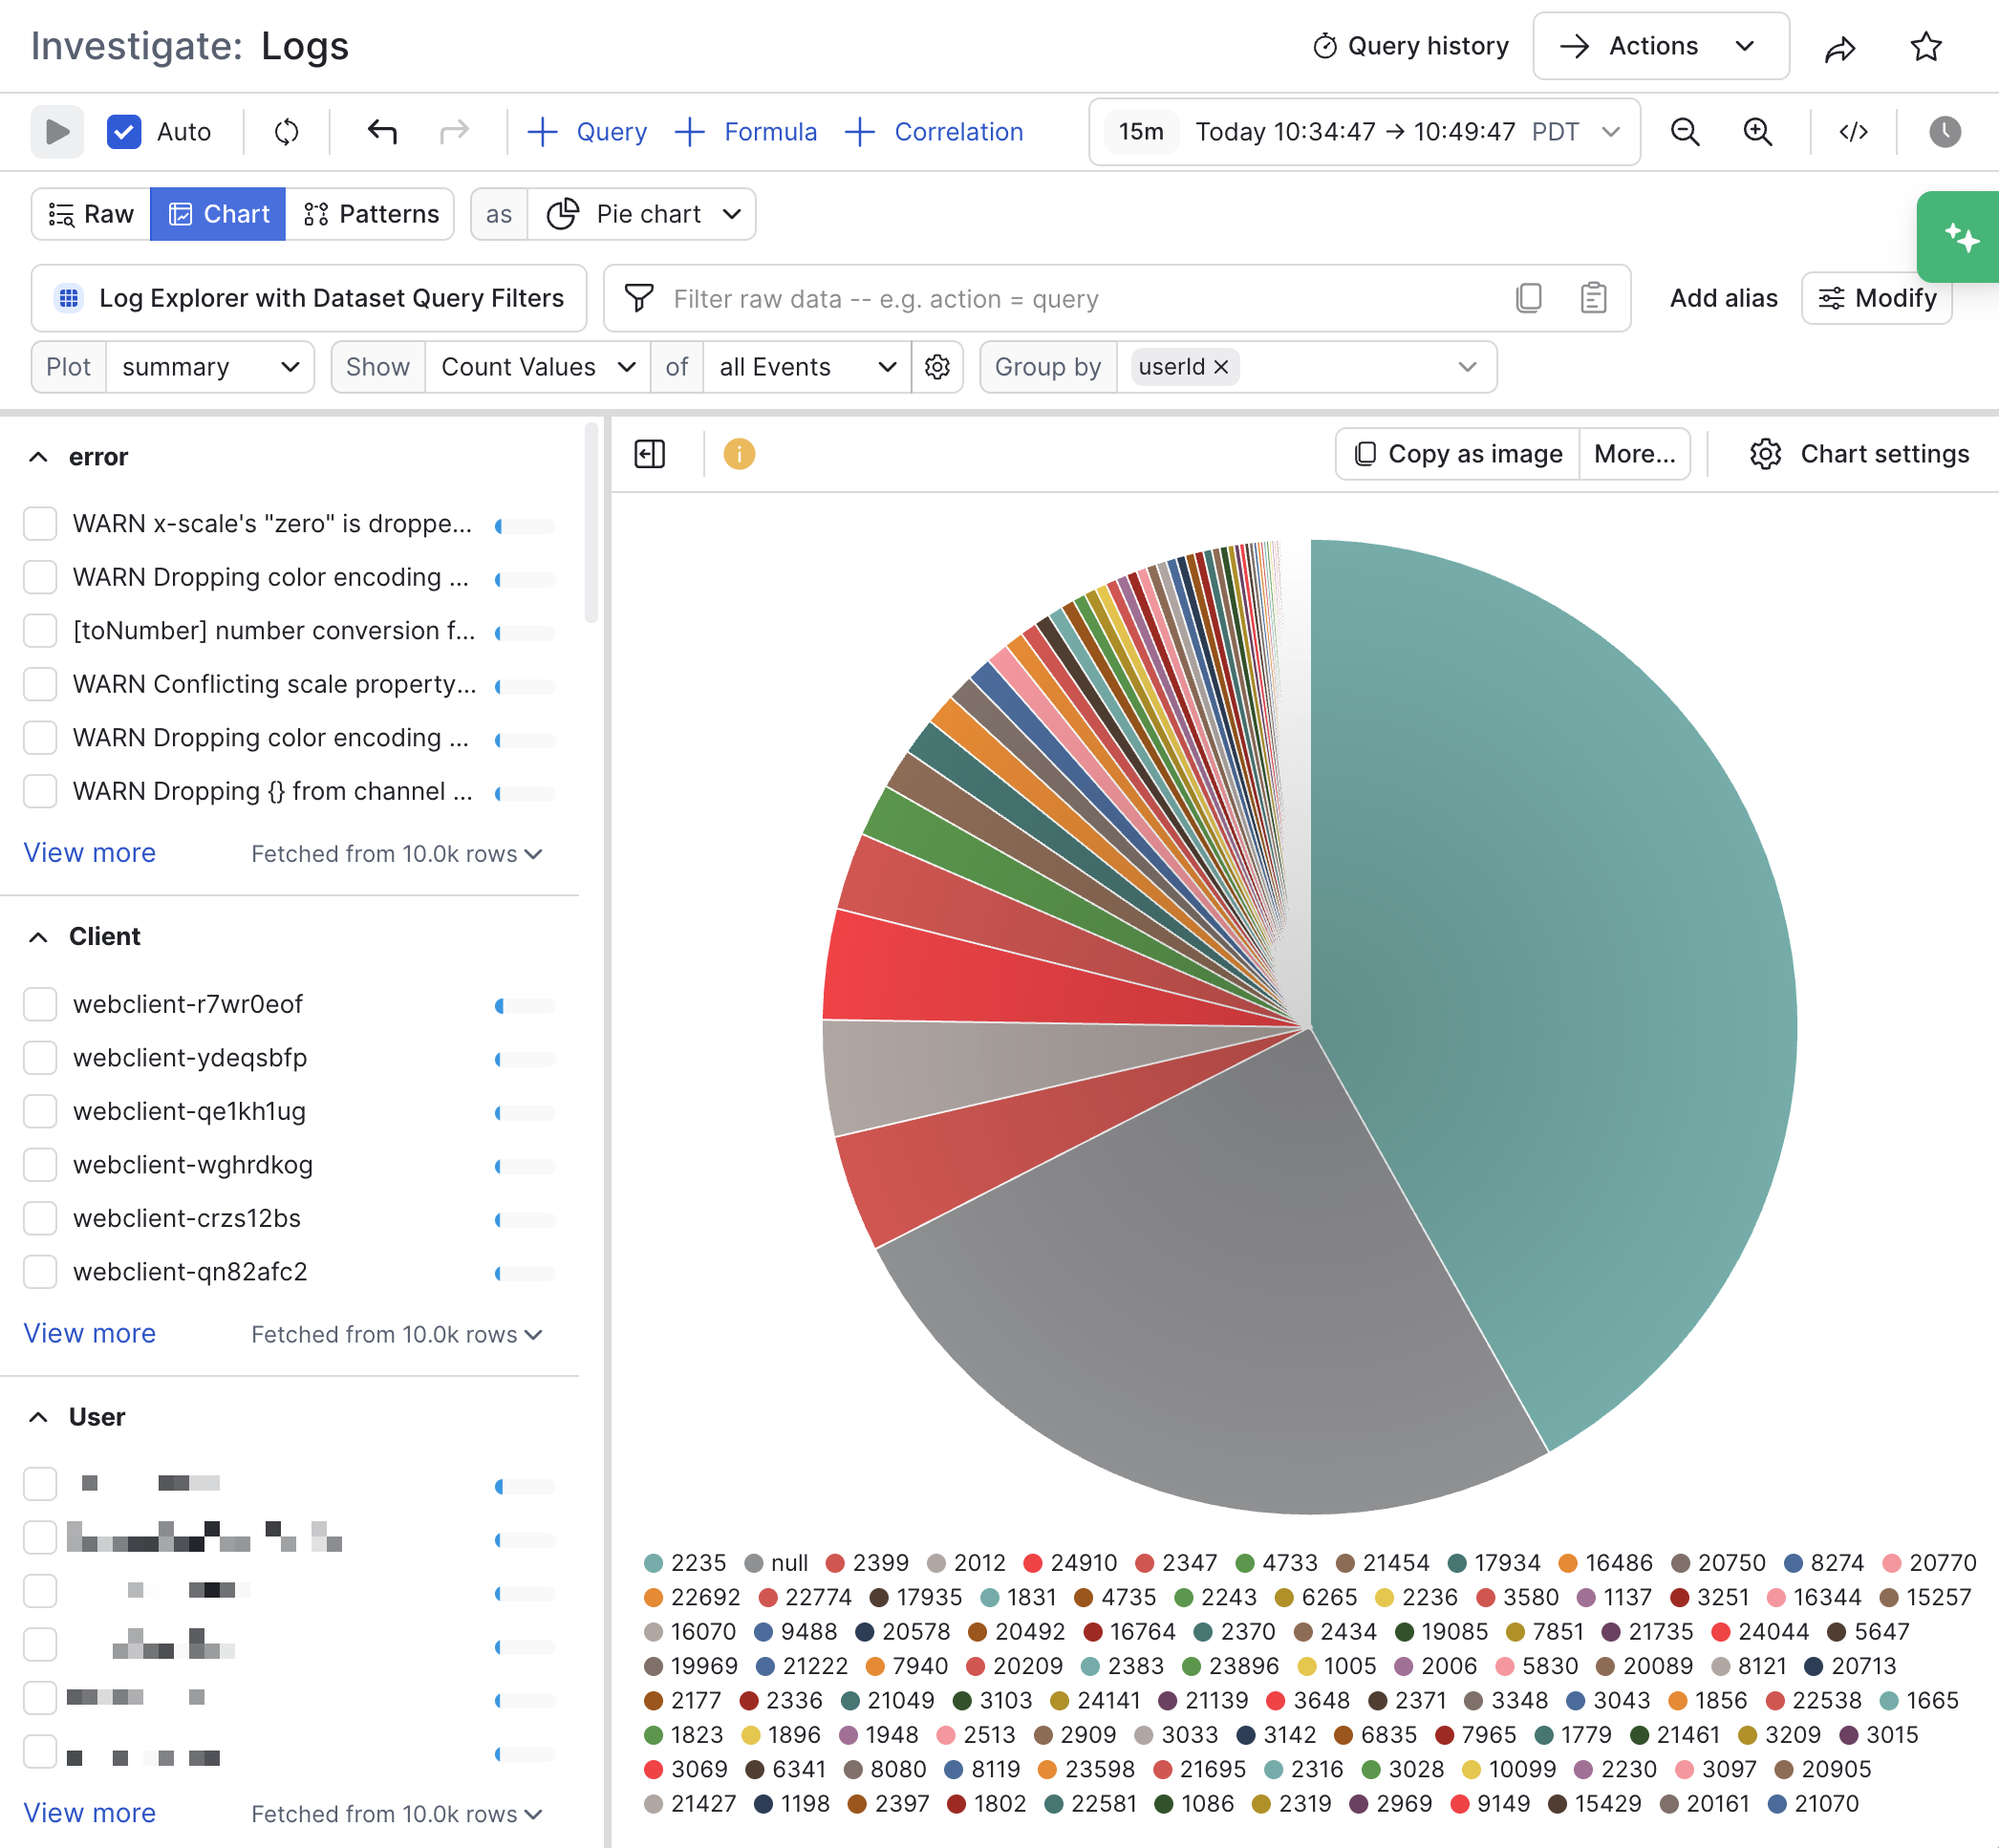The width and height of the screenshot is (1999, 1848).
Task: Collapse the User section
Action: (38, 1417)
